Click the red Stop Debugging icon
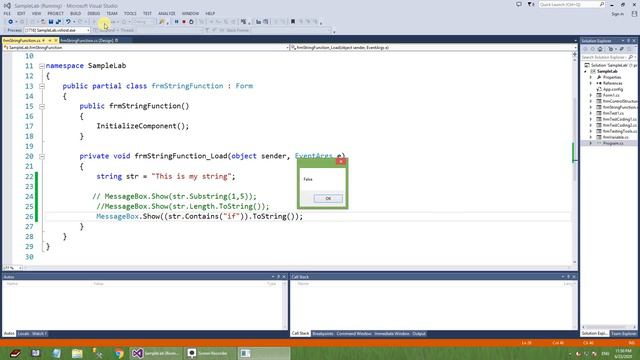This screenshot has height=360, width=640. (184, 22)
